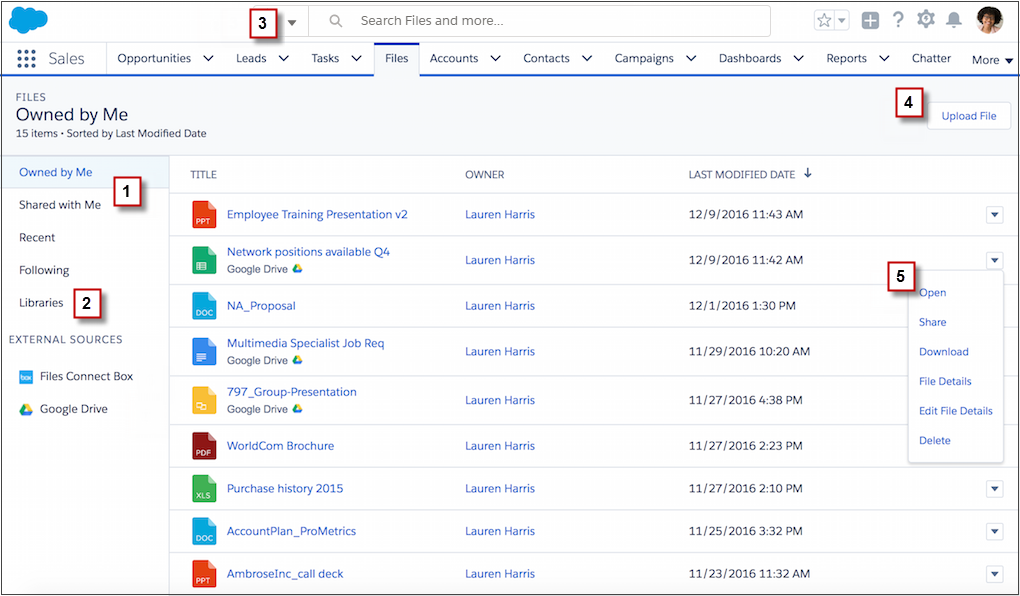Expand the Opportunities tab chevron

click(208, 59)
